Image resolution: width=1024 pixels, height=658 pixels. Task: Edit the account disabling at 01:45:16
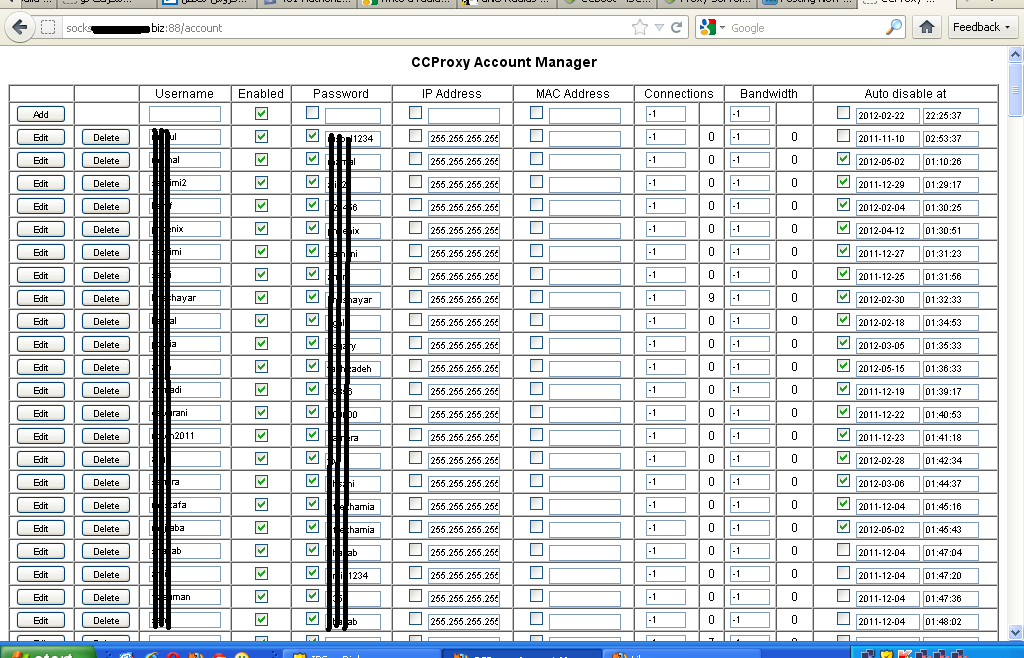click(40, 505)
